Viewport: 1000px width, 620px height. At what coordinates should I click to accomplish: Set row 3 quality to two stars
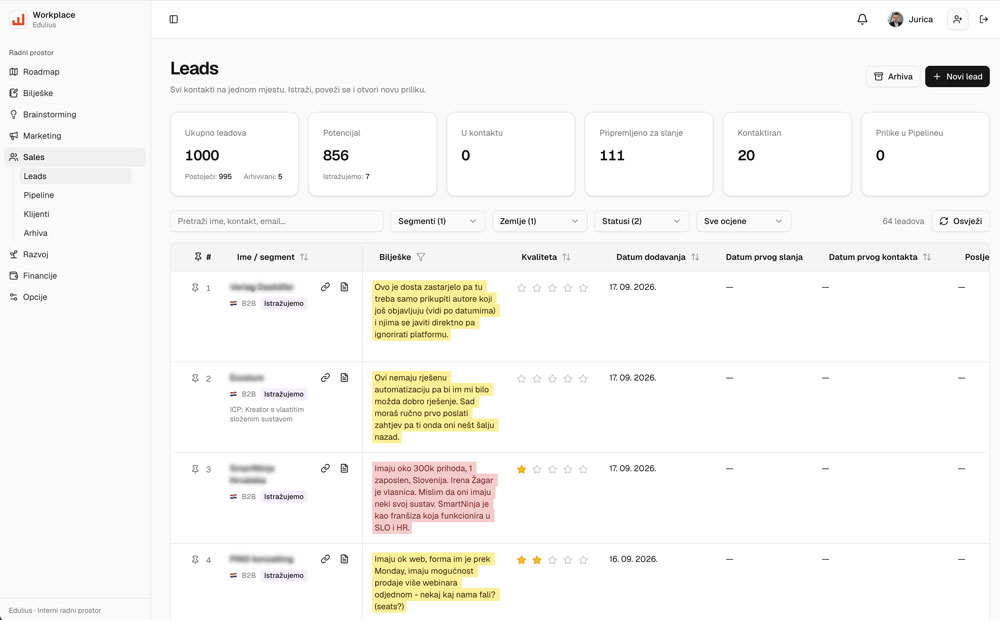pos(537,469)
